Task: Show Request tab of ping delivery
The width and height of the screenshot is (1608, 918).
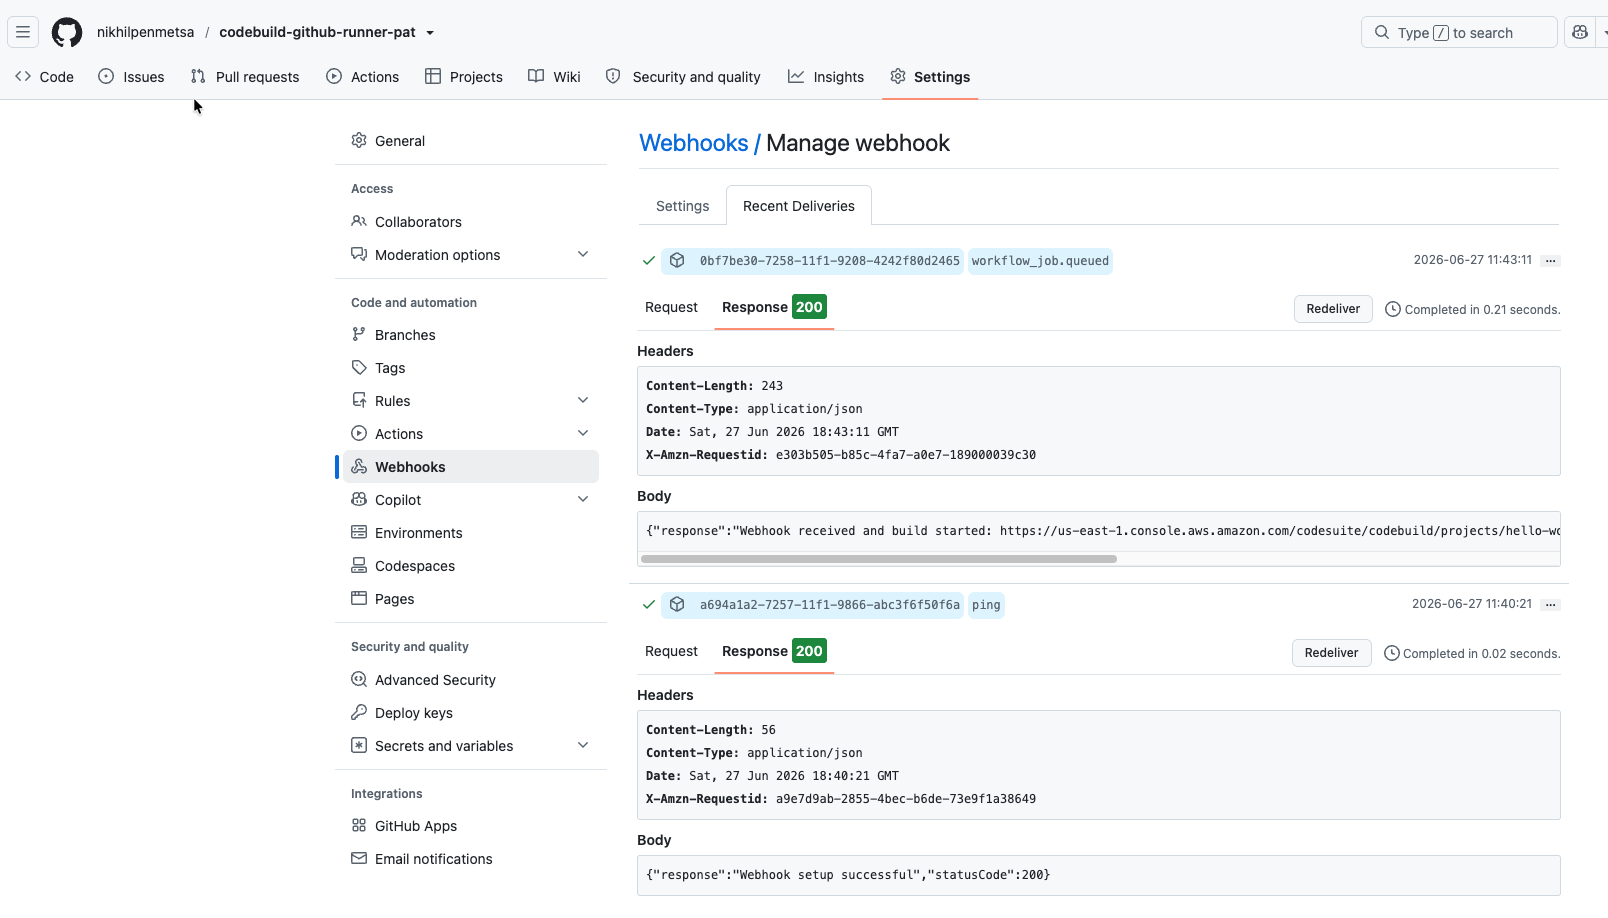Action: (x=671, y=651)
